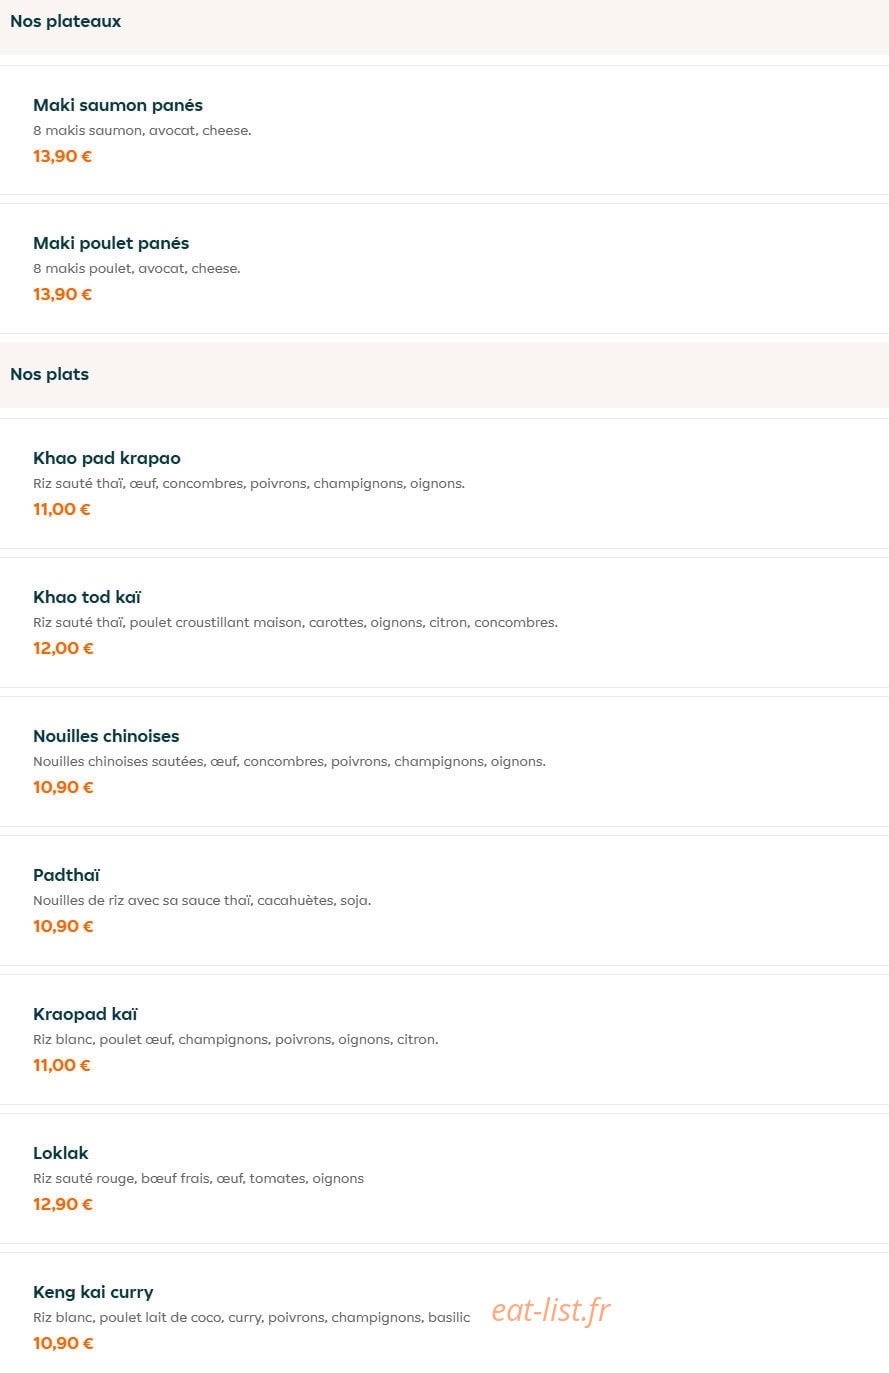
Task: Click the 12,00 € Khao tod kaï price
Action: pyautogui.click(x=63, y=648)
